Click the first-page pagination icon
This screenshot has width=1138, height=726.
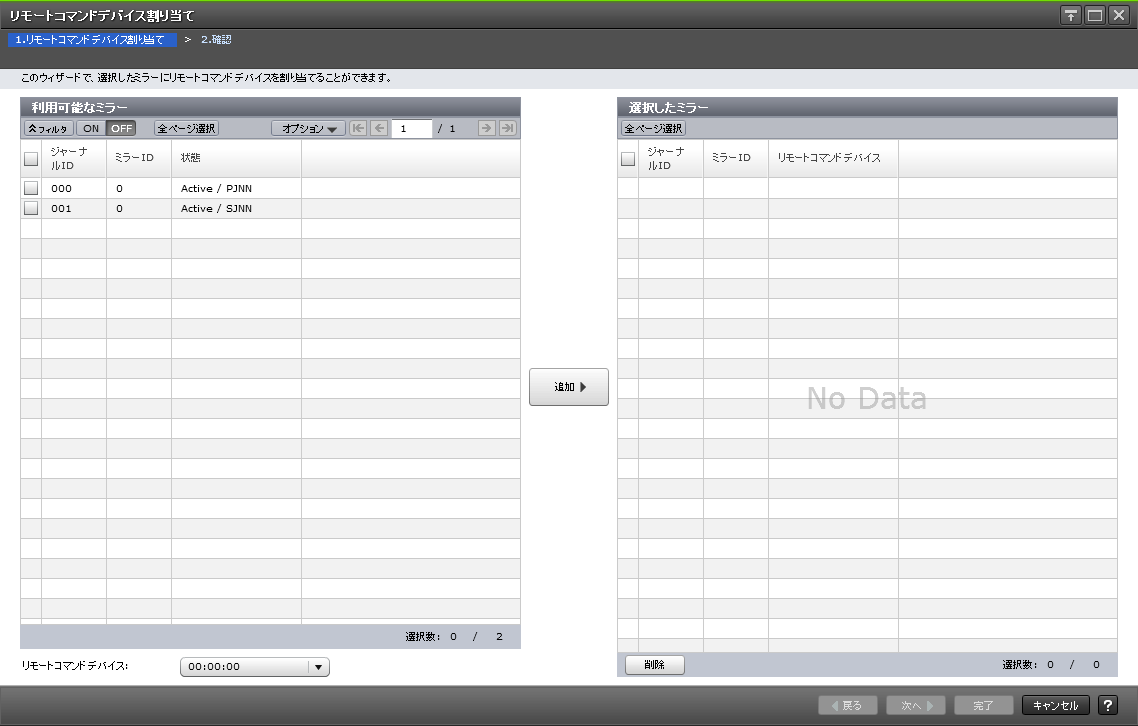(x=357, y=128)
